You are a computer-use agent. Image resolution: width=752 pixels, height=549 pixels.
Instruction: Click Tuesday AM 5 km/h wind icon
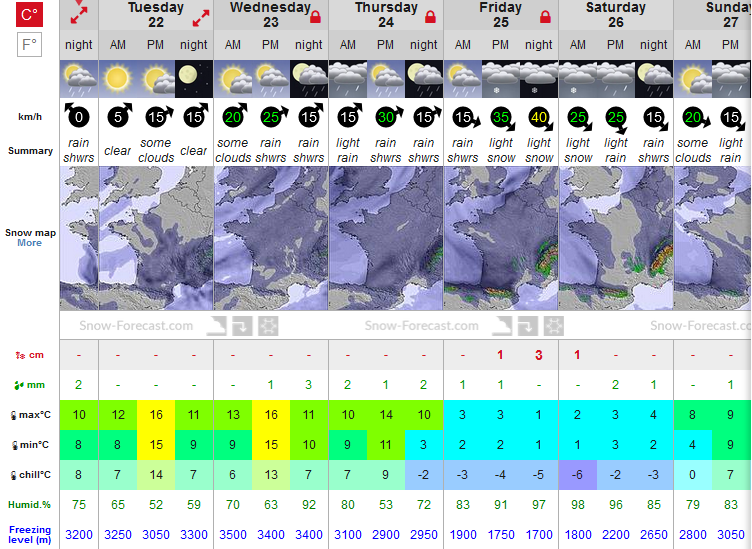point(119,116)
